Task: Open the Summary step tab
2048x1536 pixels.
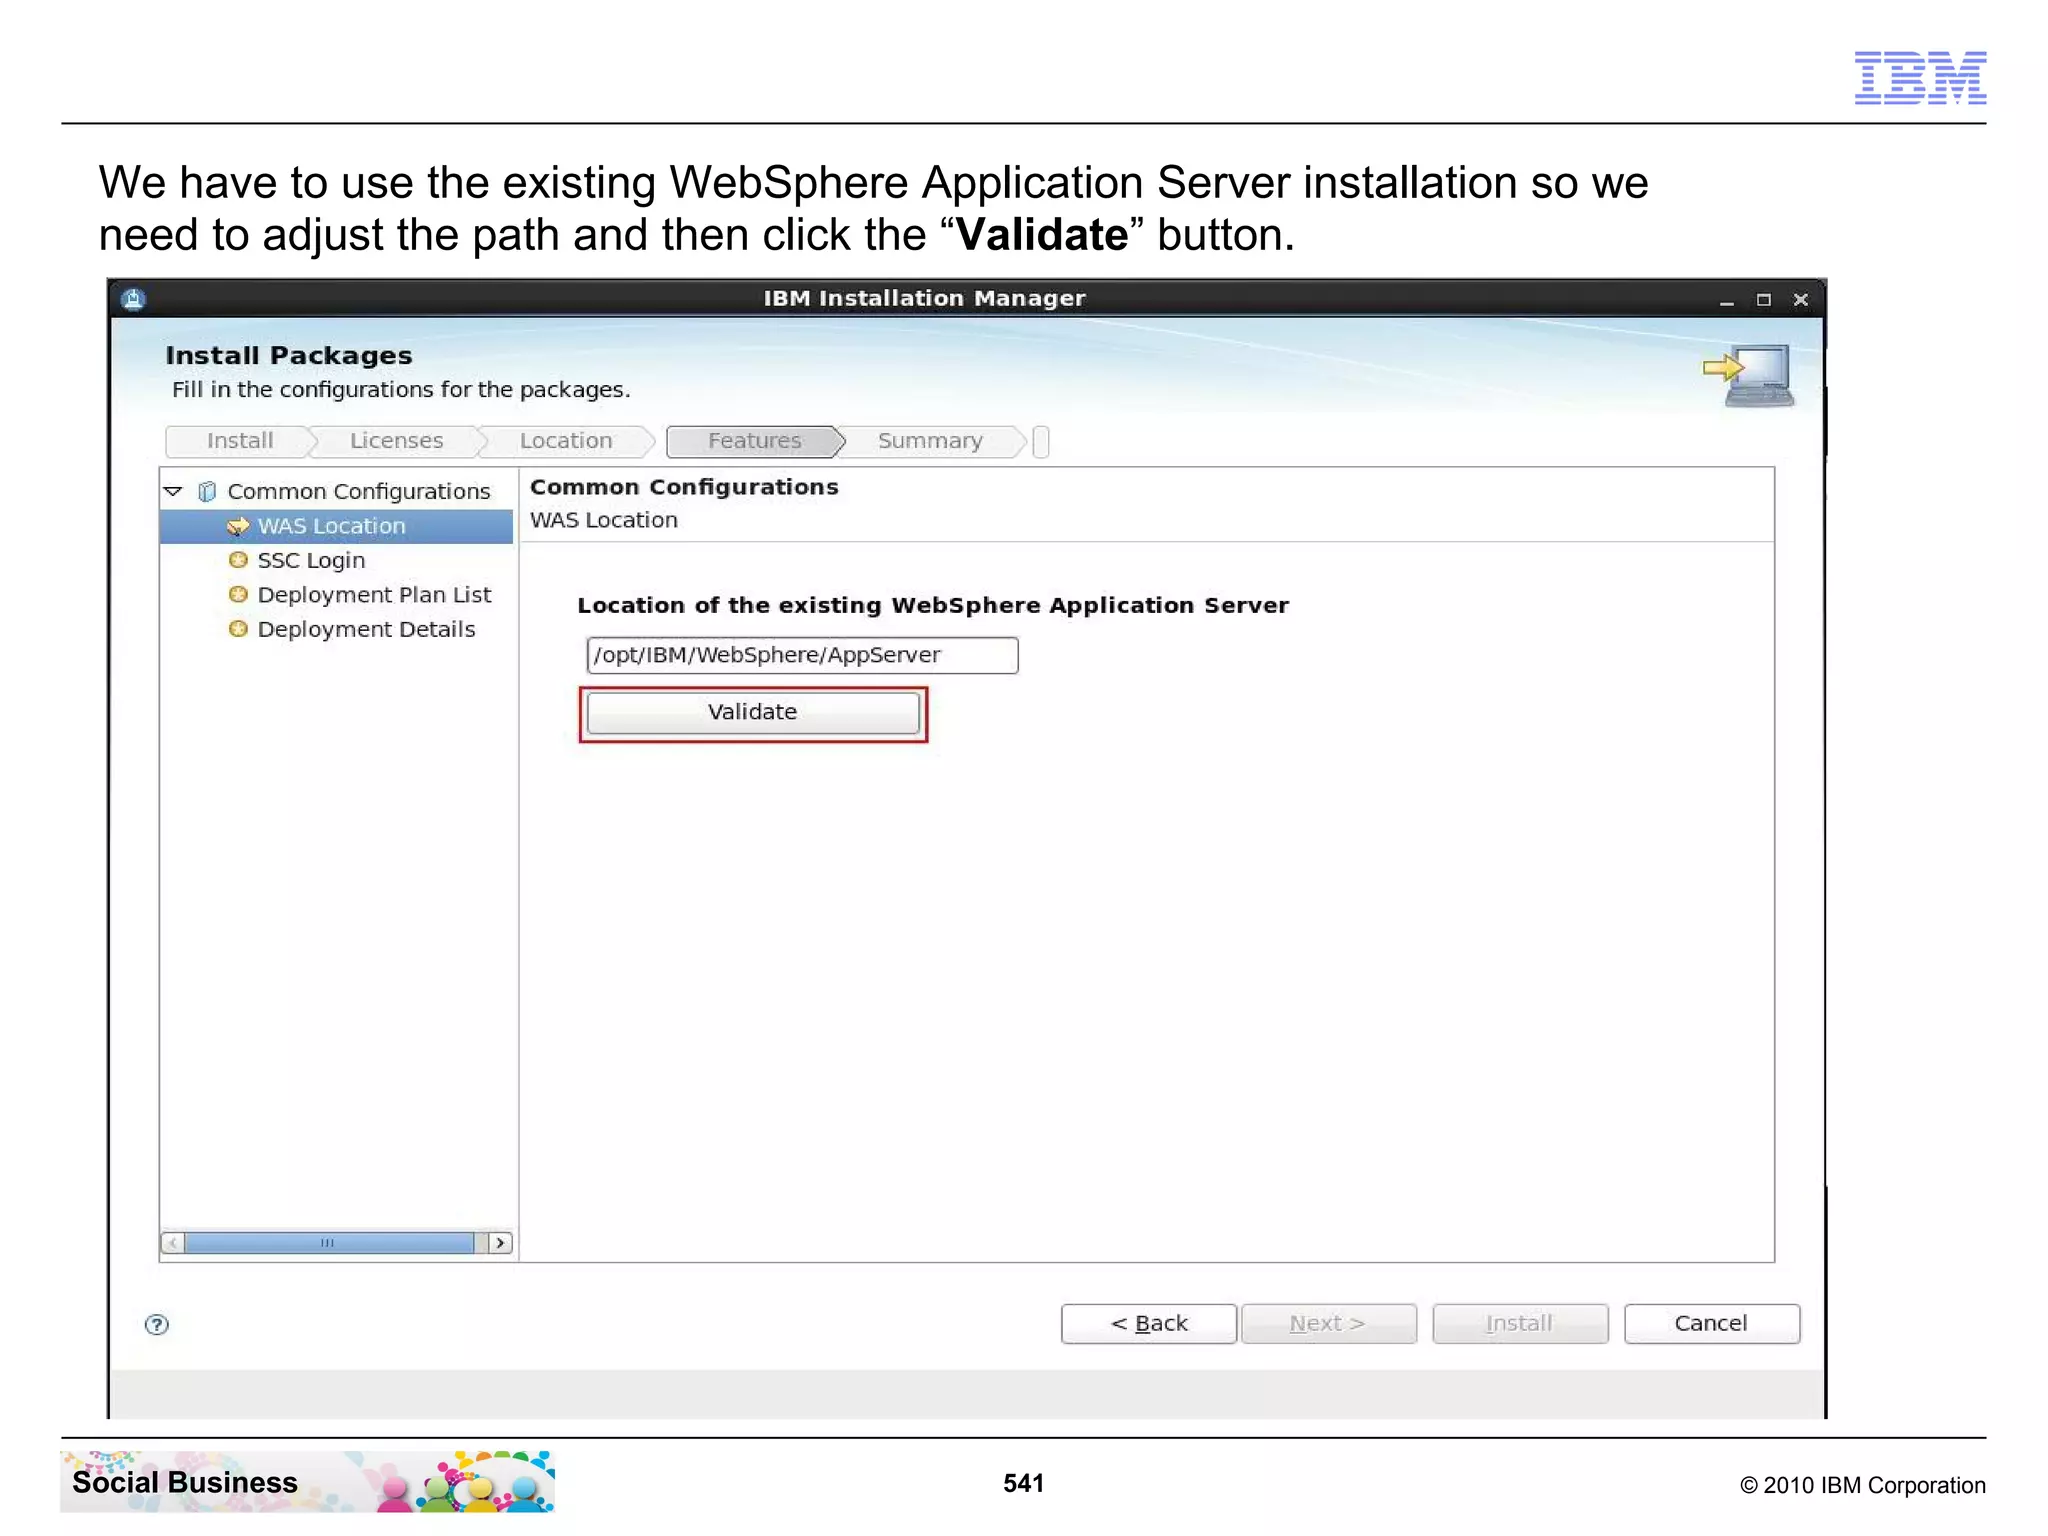Action: point(930,441)
